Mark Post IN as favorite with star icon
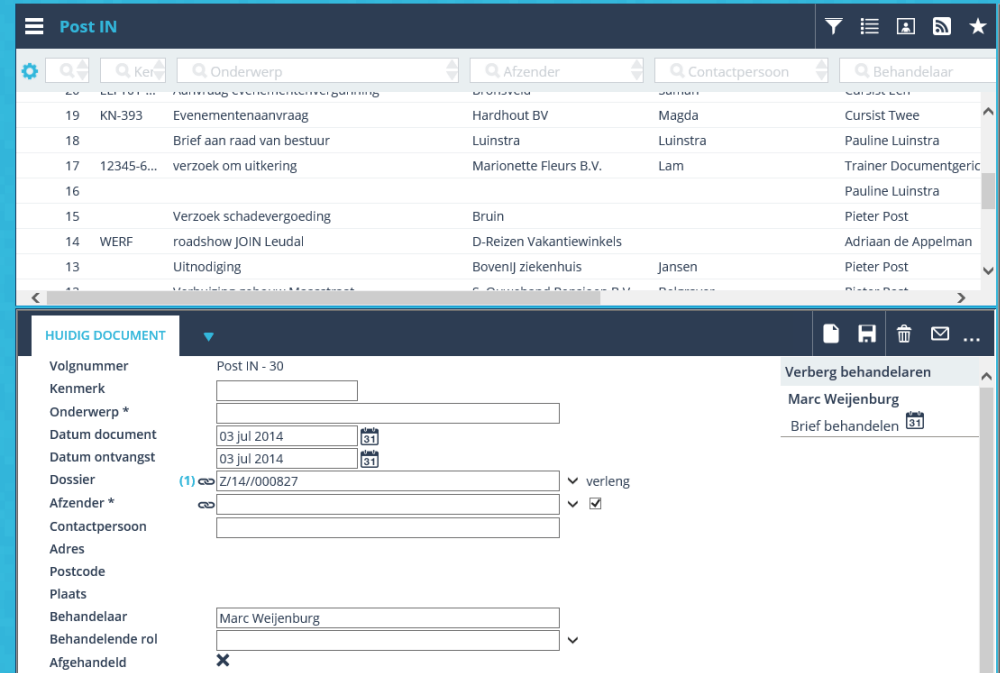This screenshot has height=673, width=1000. [977, 26]
